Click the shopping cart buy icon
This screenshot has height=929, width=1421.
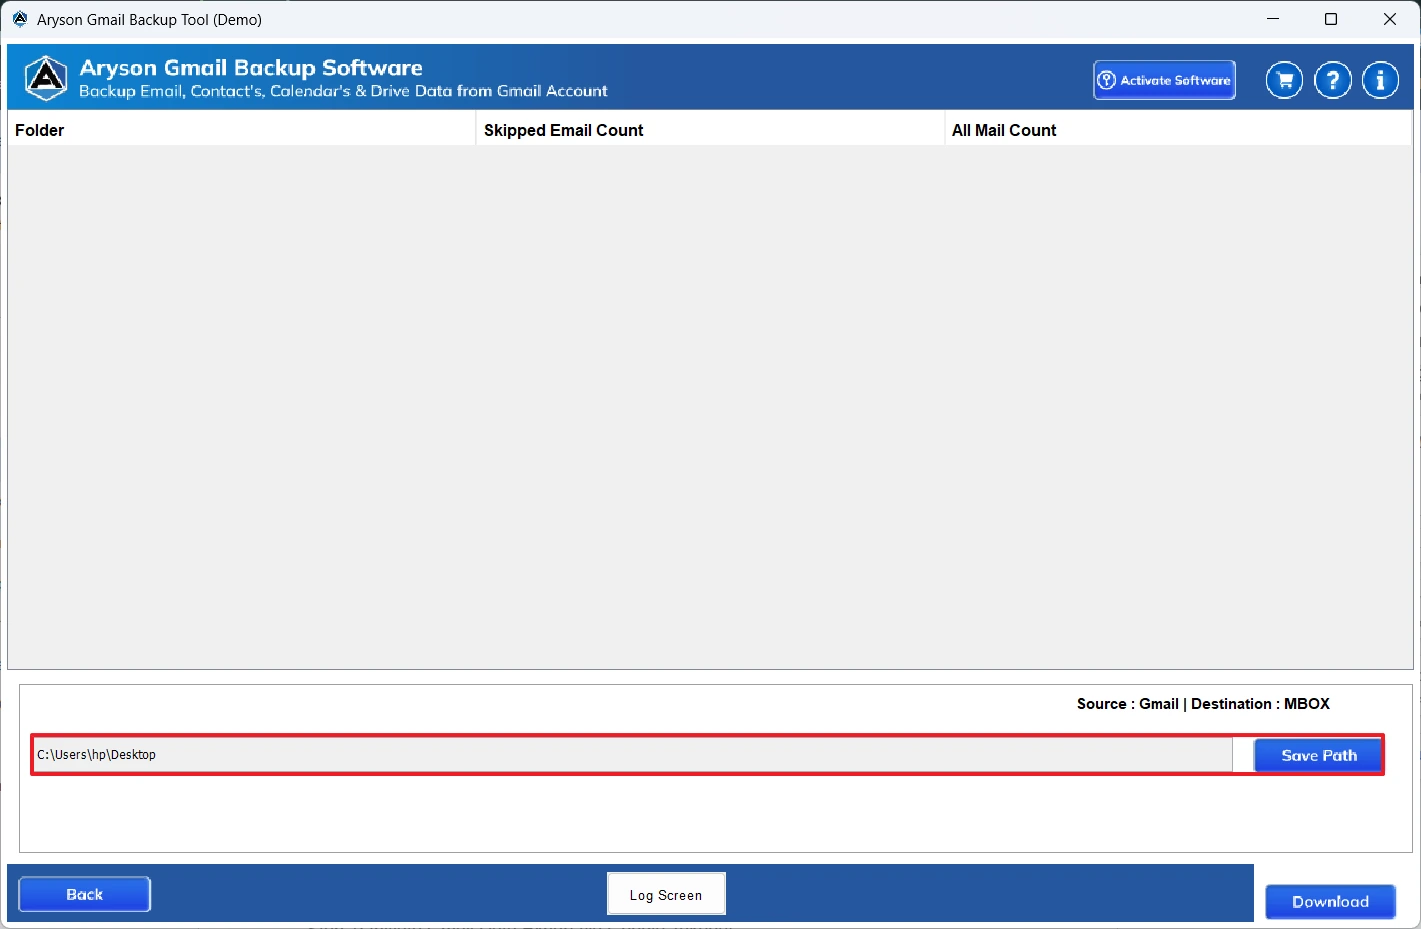[1284, 80]
